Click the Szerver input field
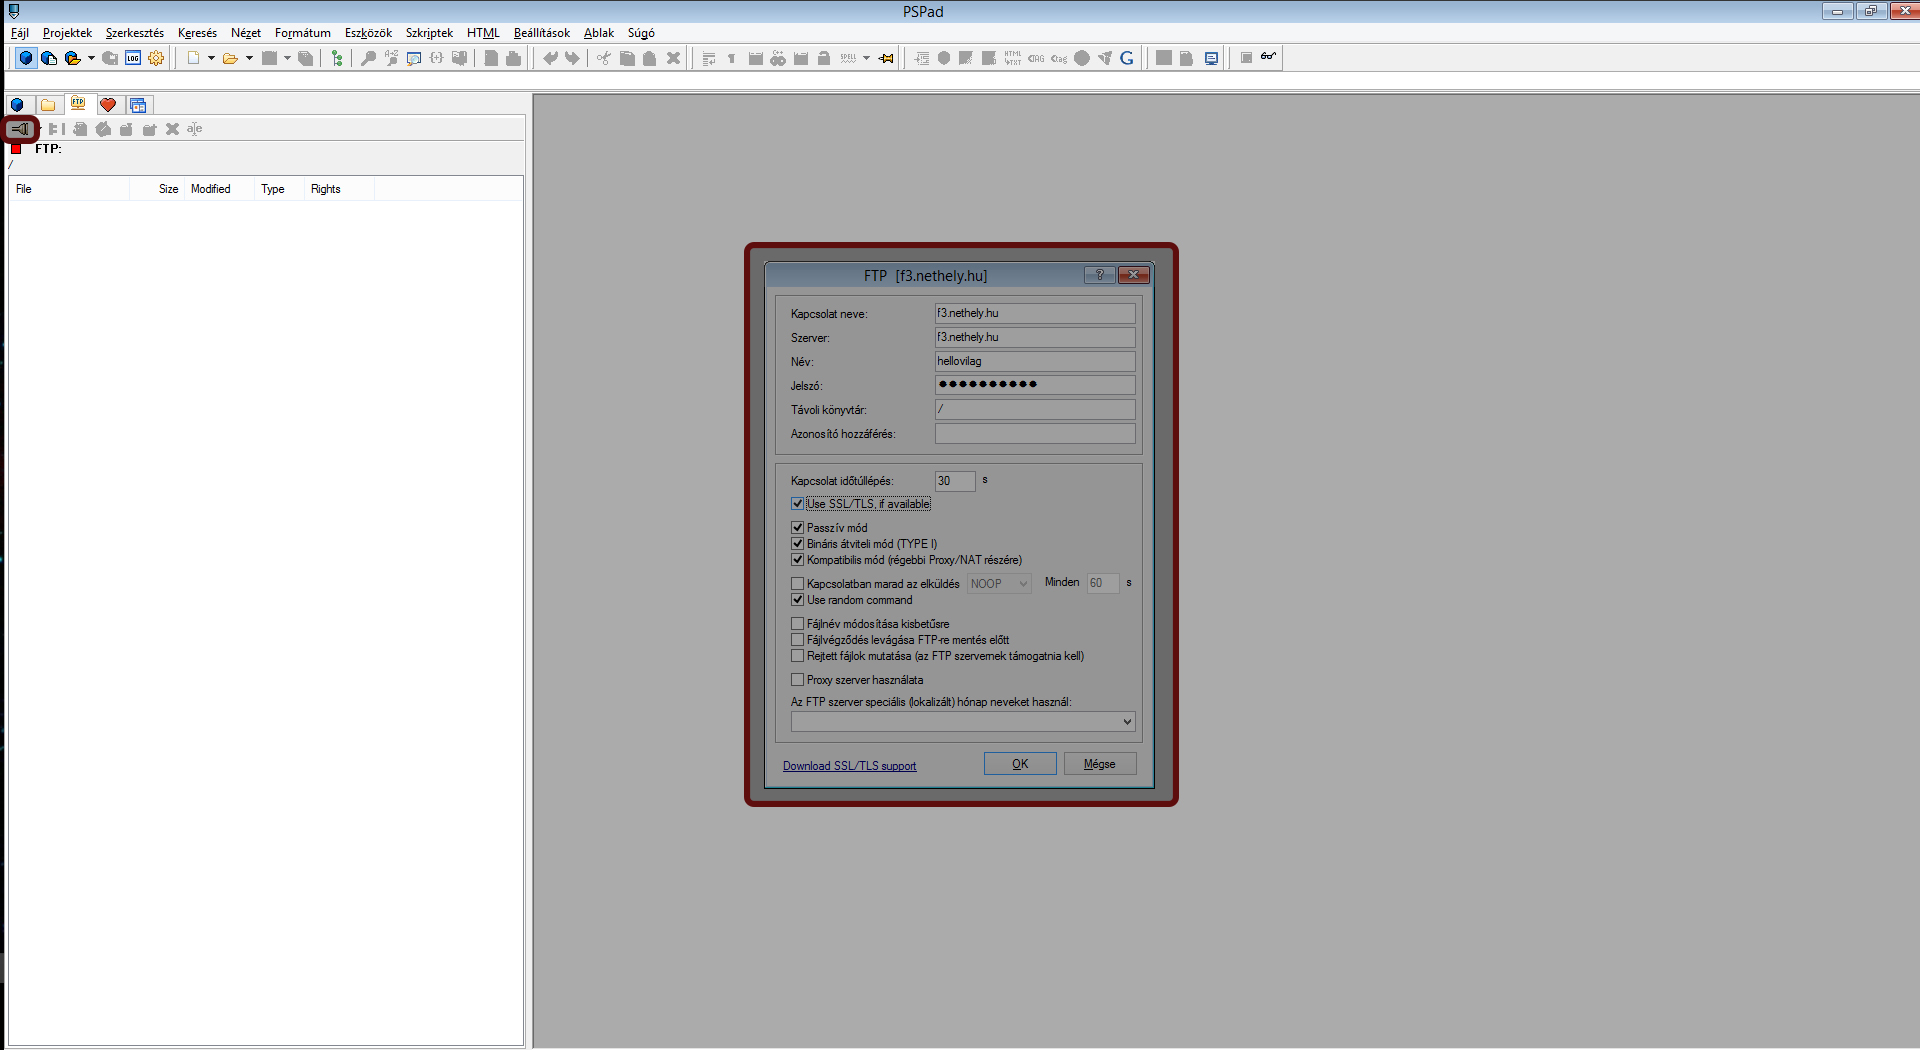The image size is (1920, 1050). 1034,338
